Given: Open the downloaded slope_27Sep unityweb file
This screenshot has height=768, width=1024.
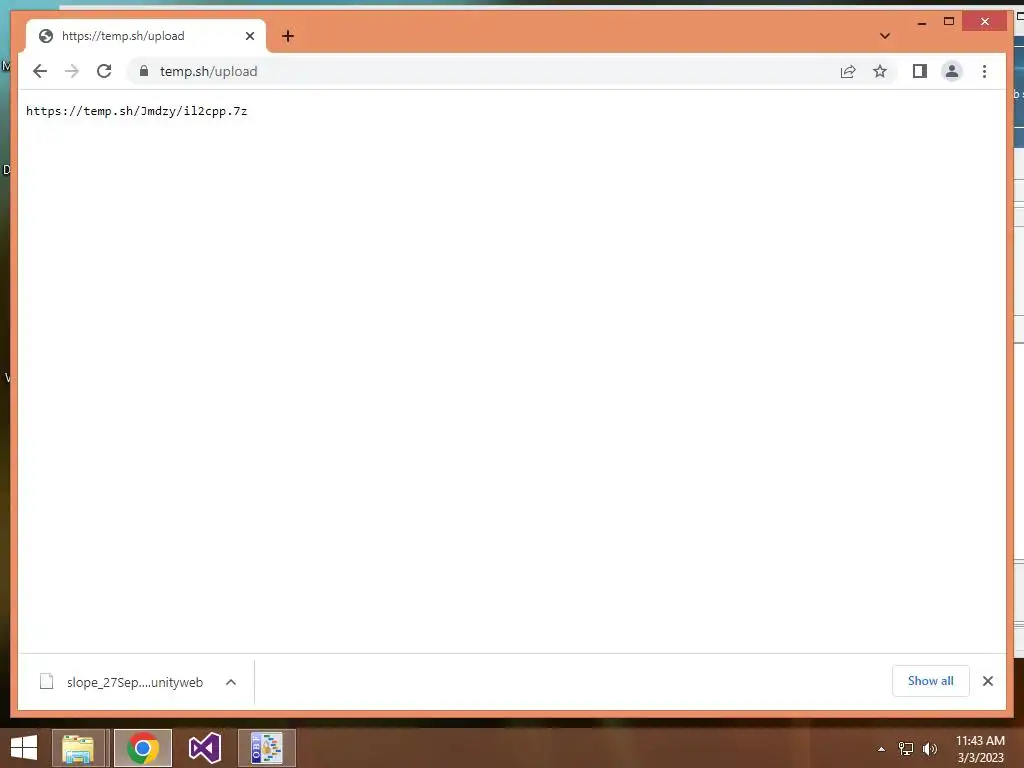Looking at the screenshot, I should [x=121, y=682].
